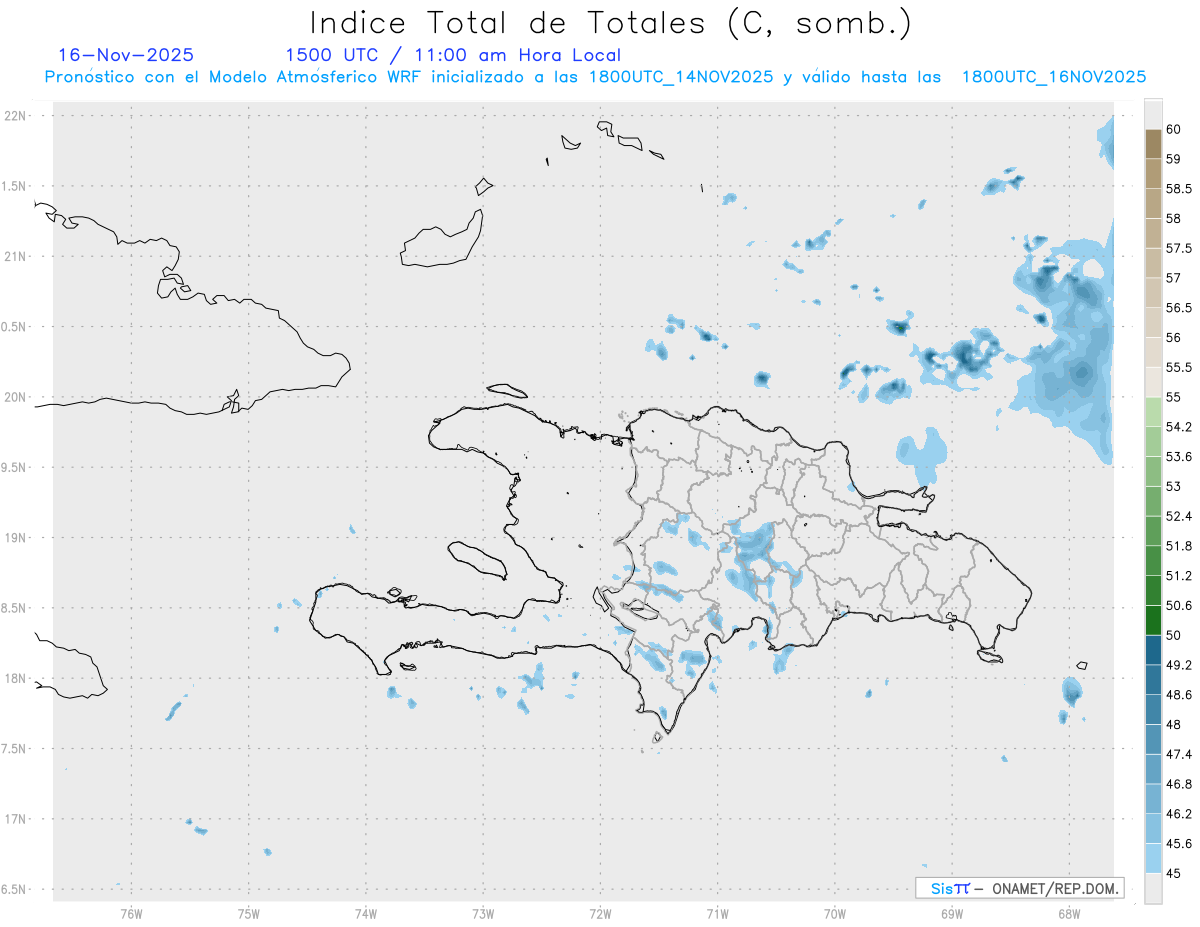Click legend value "50.6"

[x=1179, y=605]
